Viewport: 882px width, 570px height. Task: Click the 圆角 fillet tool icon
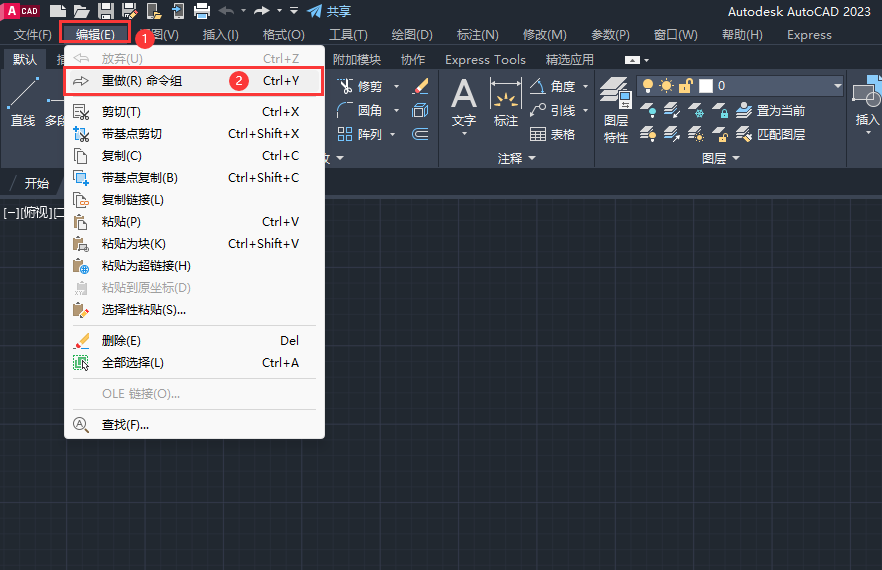(x=345, y=110)
